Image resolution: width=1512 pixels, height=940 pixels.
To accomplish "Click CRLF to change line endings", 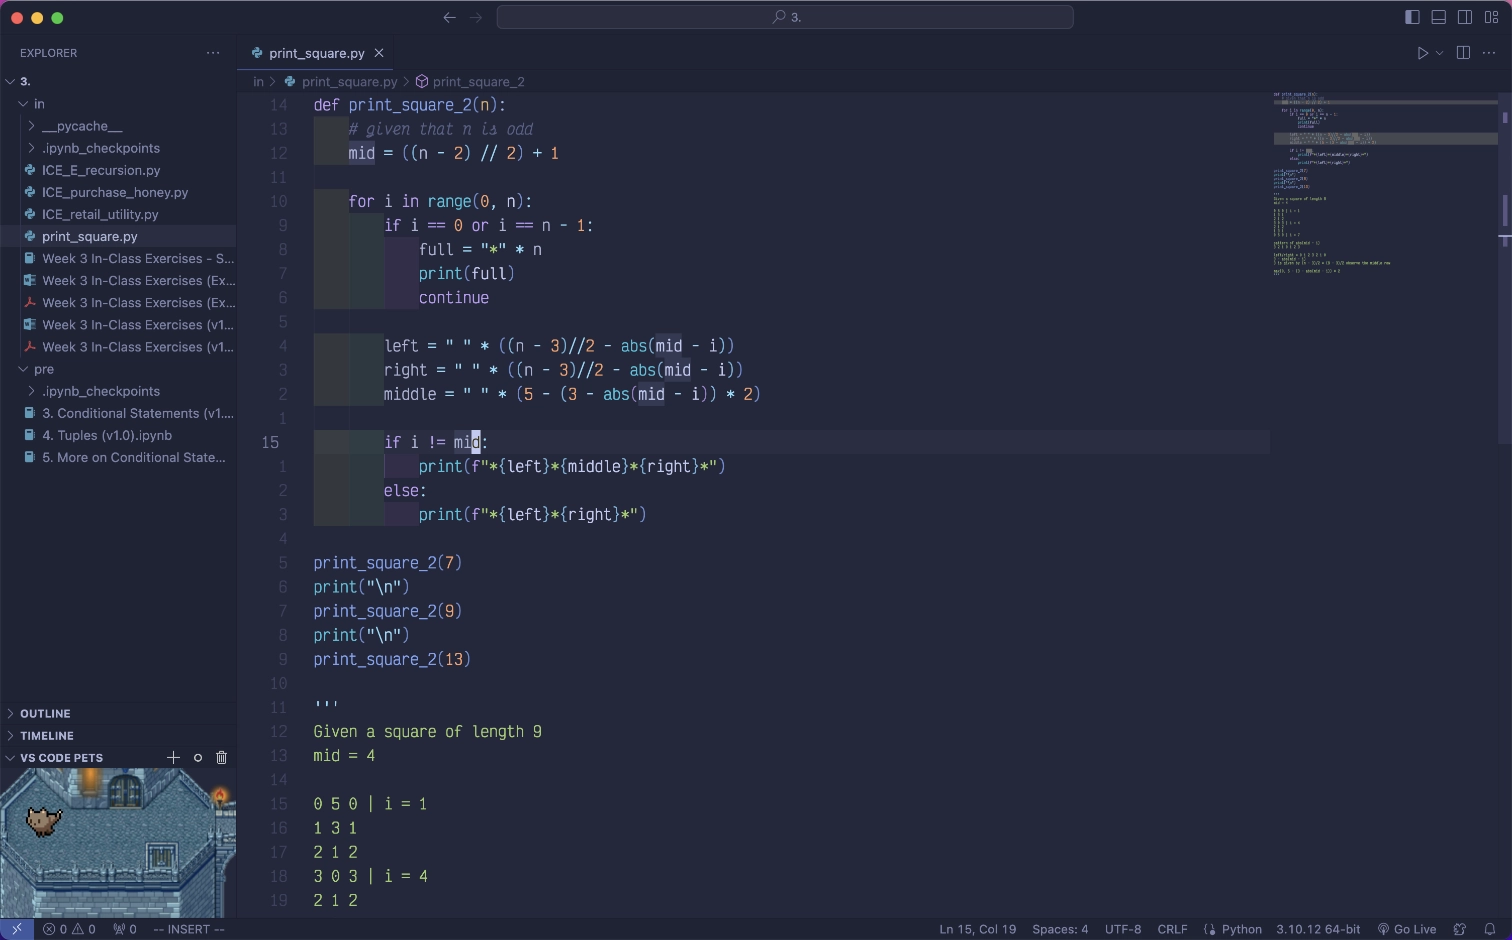I will (x=1172, y=929).
